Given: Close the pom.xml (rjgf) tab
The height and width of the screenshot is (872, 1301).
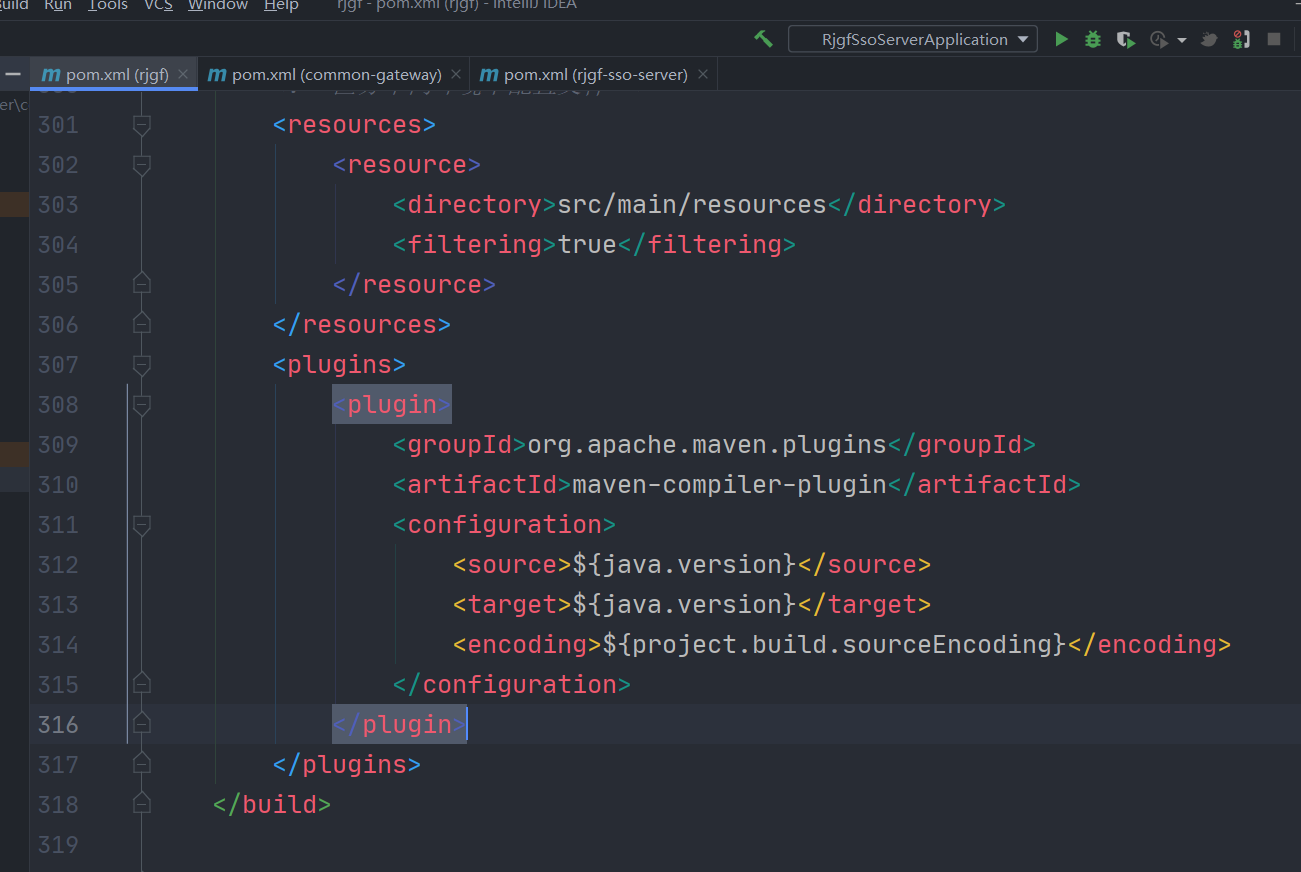Looking at the screenshot, I should (184, 73).
